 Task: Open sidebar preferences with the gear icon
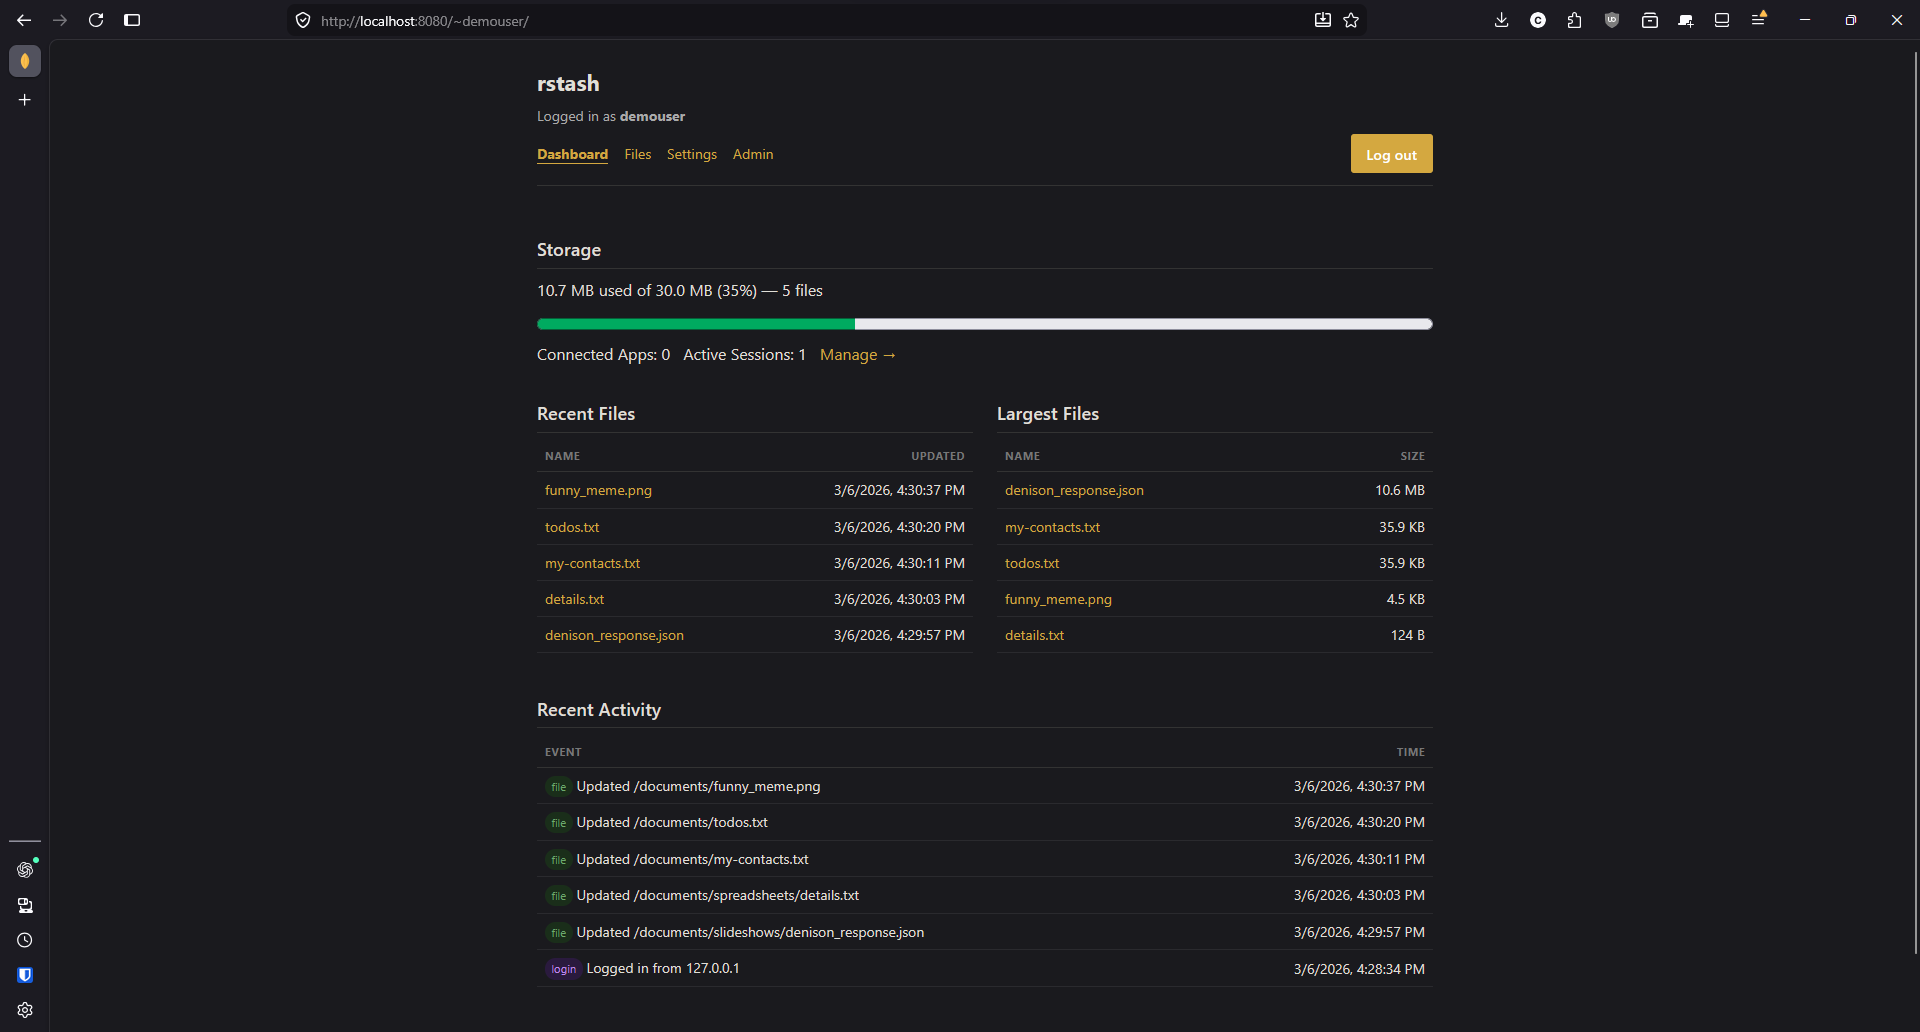click(25, 1010)
